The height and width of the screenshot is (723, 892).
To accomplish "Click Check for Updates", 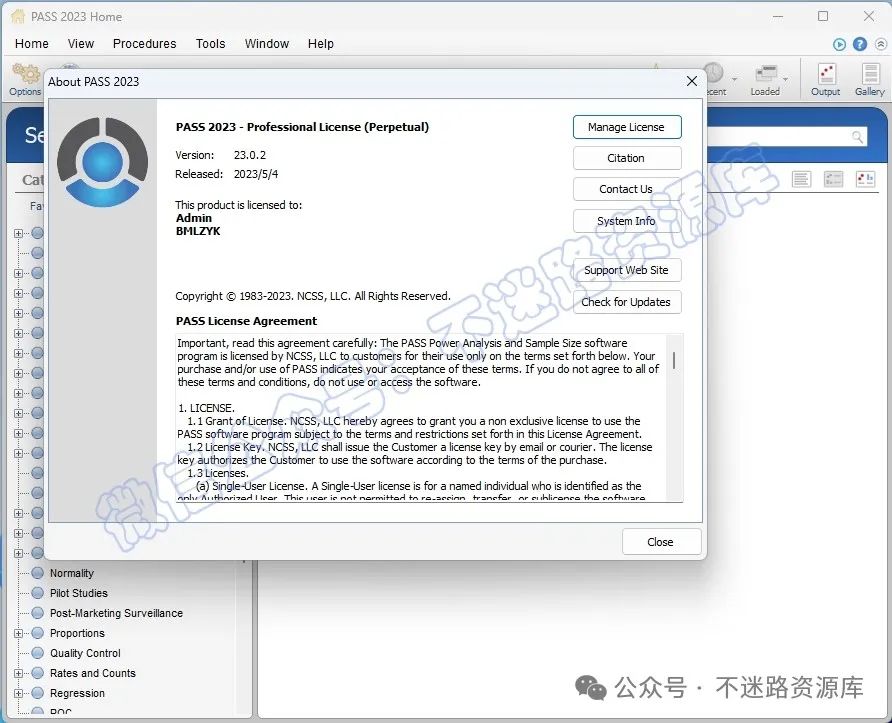I will click(x=627, y=302).
